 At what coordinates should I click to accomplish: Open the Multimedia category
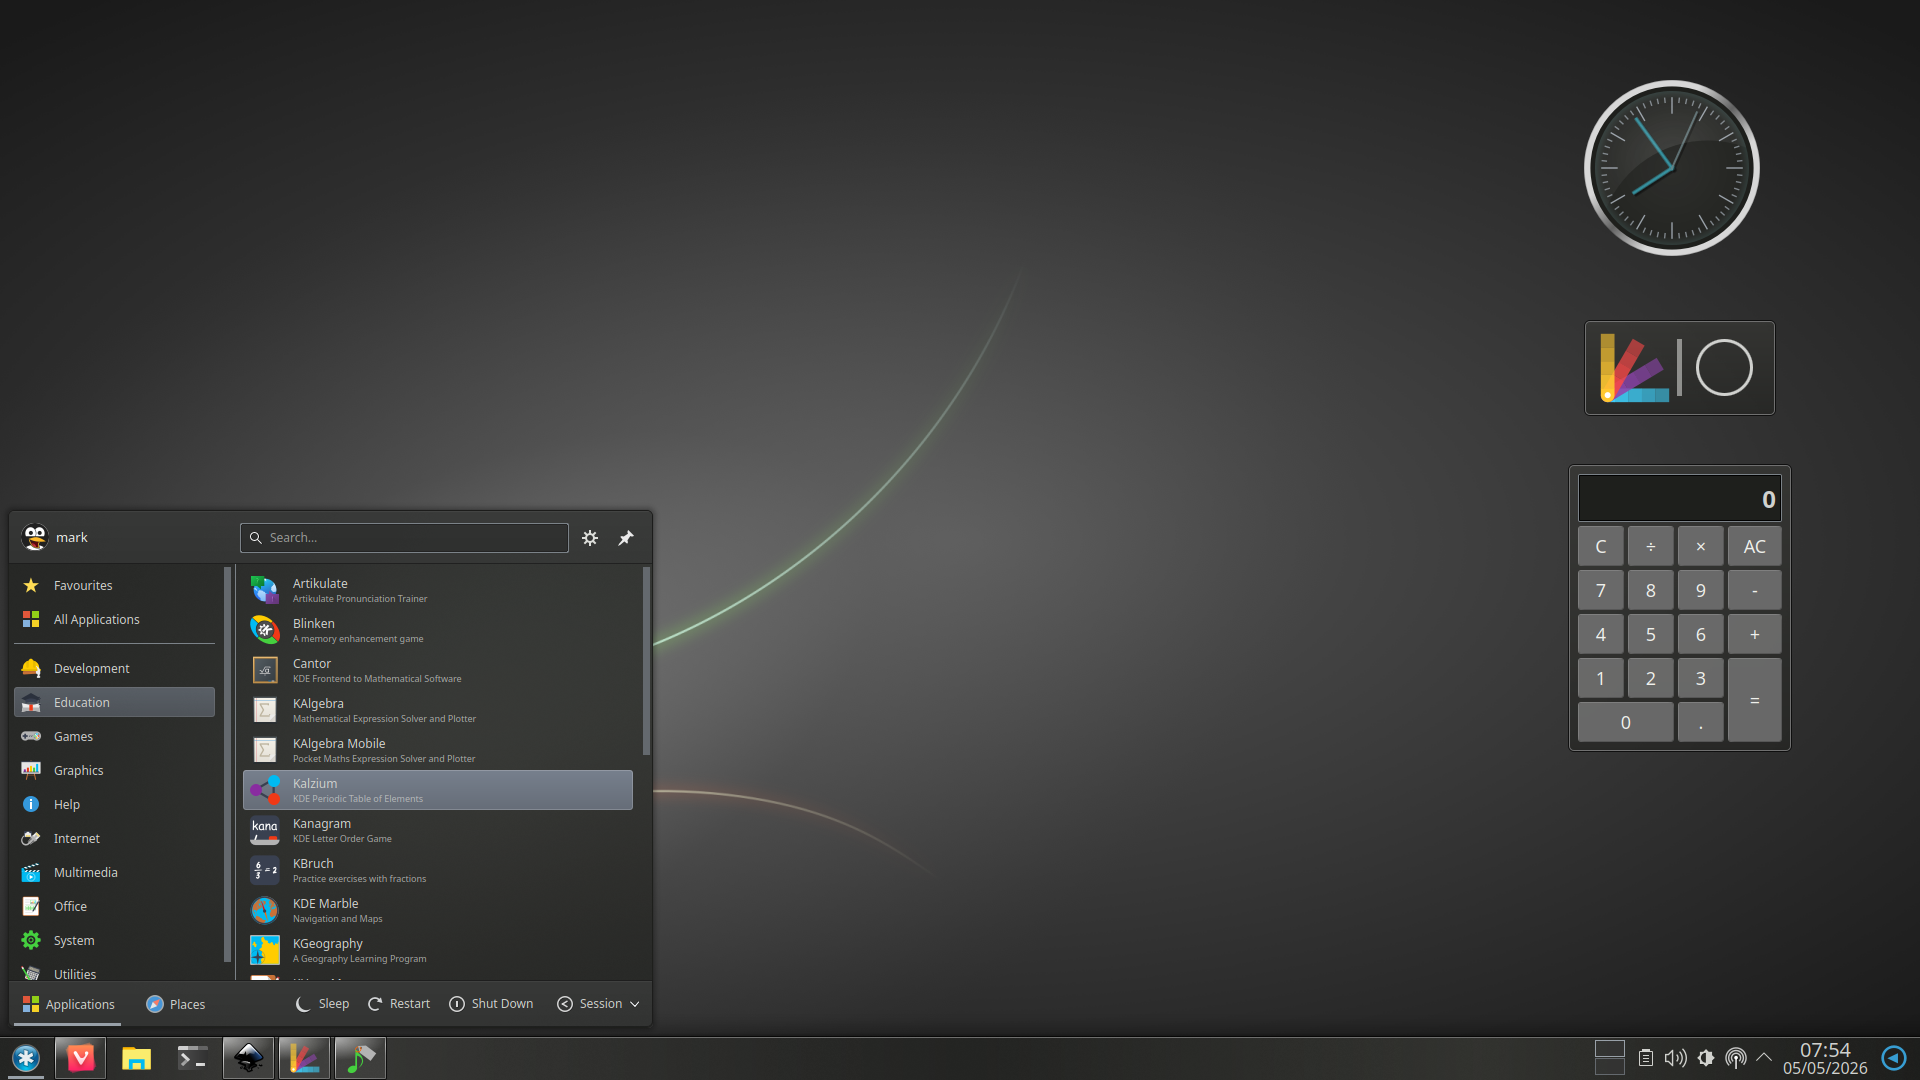(x=115, y=872)
